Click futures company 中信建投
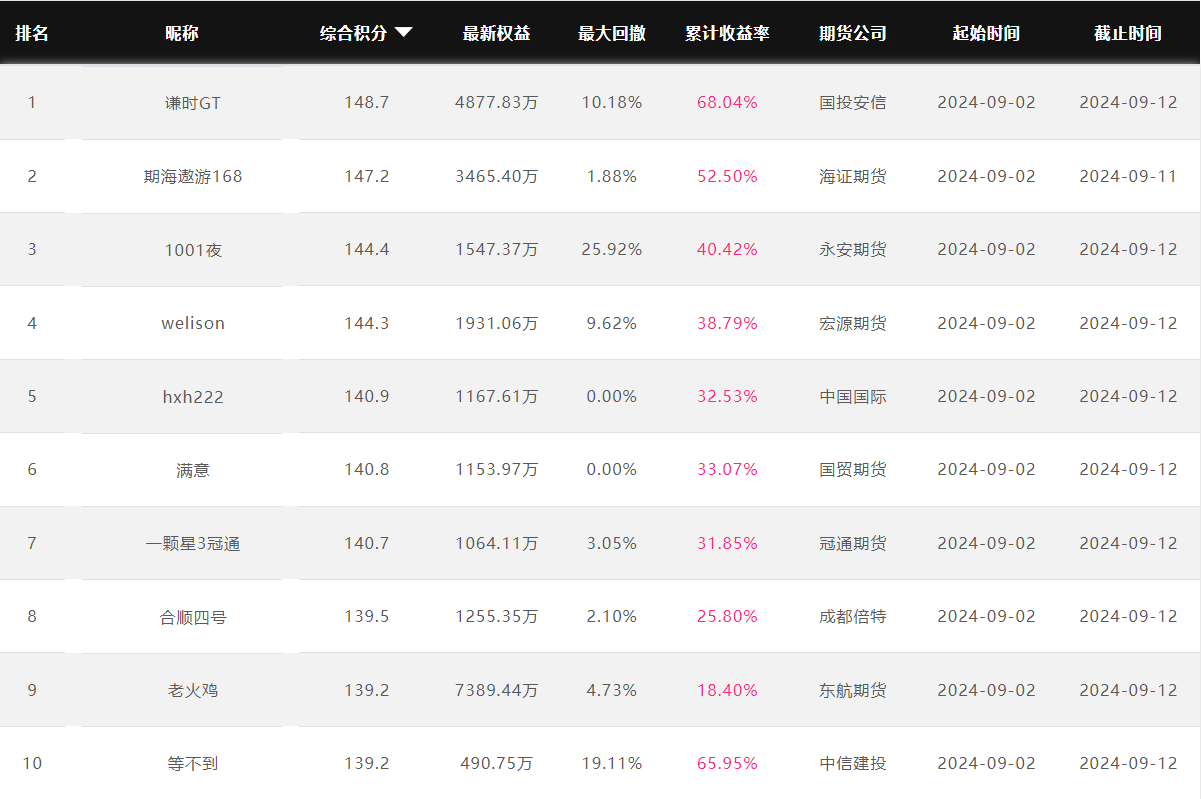 (x=853, y=763)
